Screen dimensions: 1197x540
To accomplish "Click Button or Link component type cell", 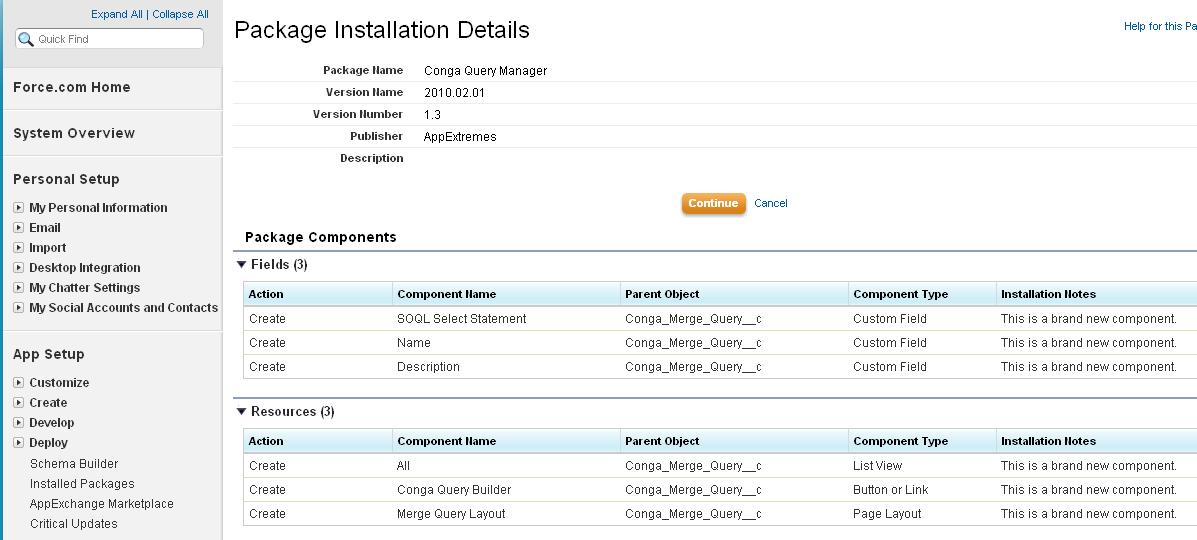I will (891, 490).
